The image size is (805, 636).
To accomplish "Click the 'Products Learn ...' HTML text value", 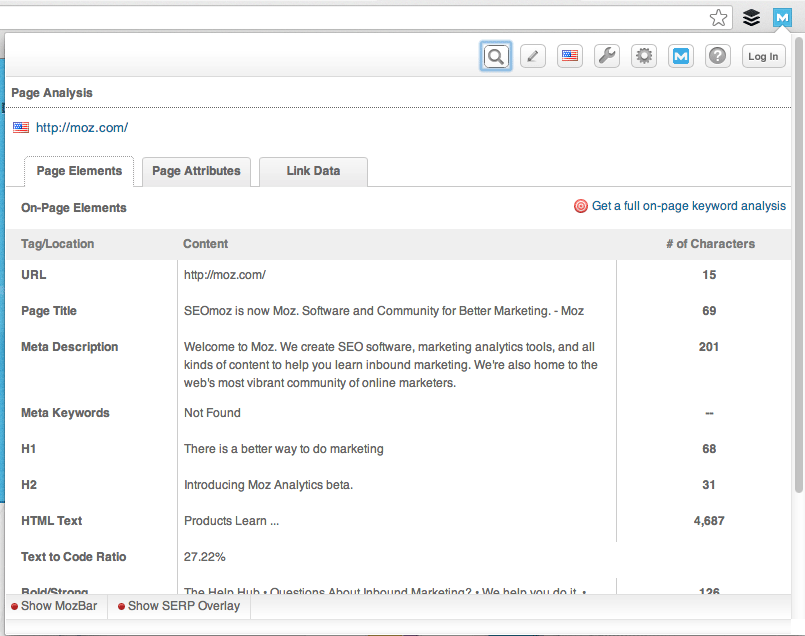I will click(x=231, y=521).
